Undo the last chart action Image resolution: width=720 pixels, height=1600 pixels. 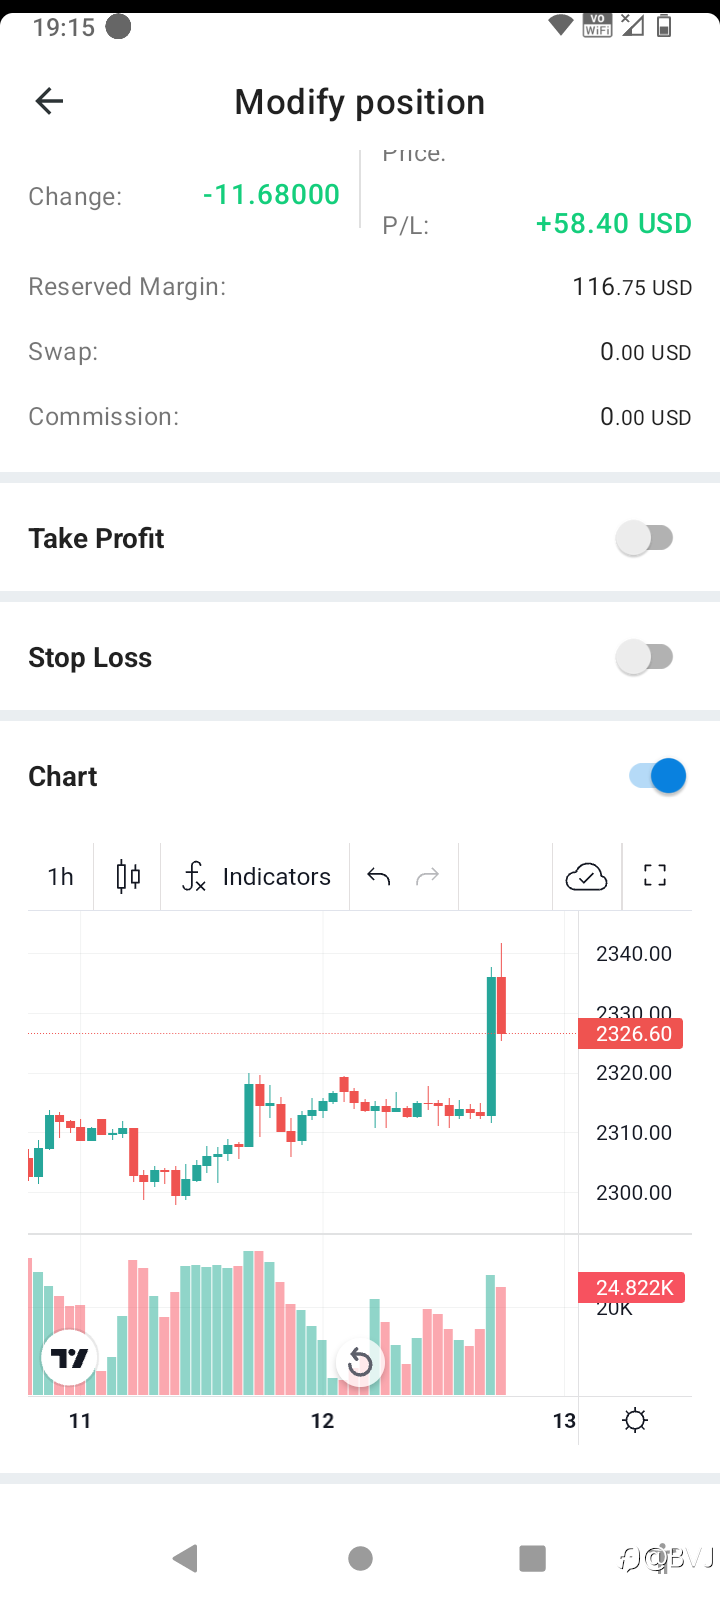tap(378, 877)
